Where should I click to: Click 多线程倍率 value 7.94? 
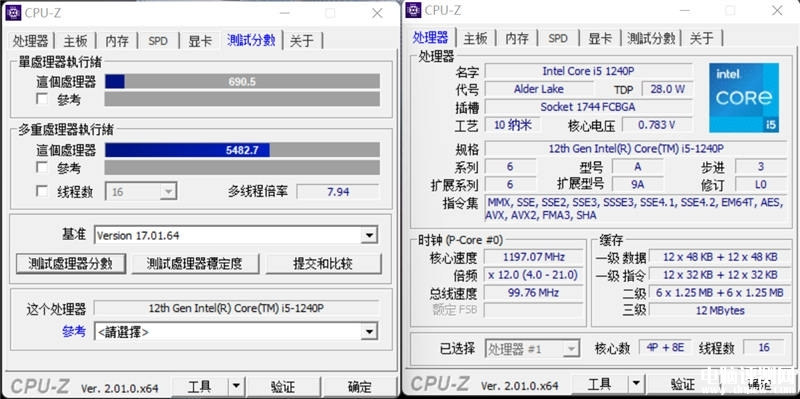[338, 192]
